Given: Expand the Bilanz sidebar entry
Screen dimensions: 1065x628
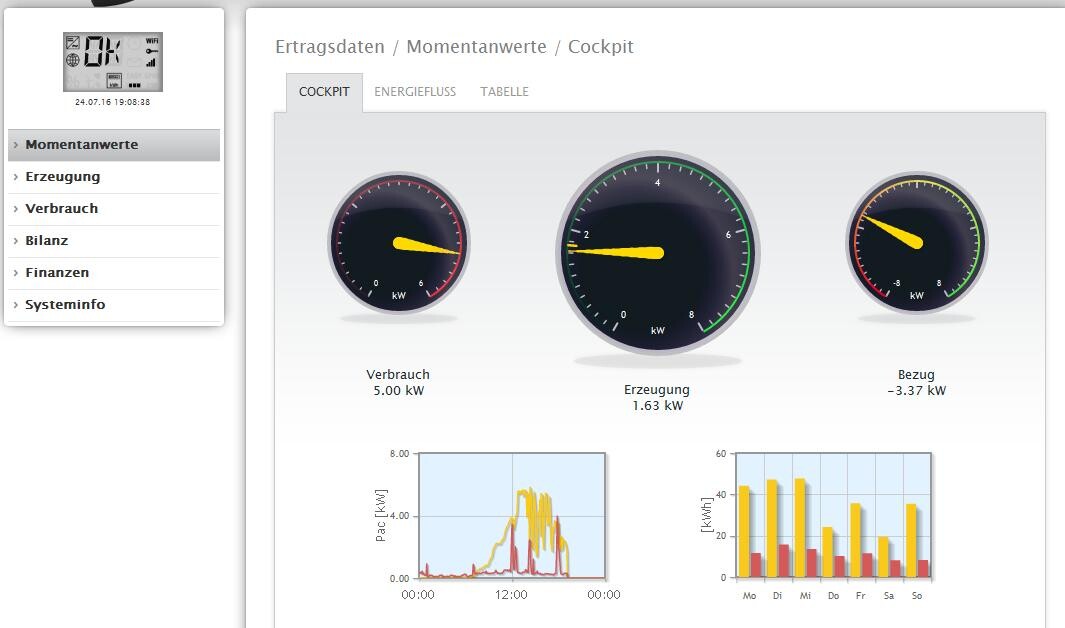Looking at the screenshot, I should (47, 241).
